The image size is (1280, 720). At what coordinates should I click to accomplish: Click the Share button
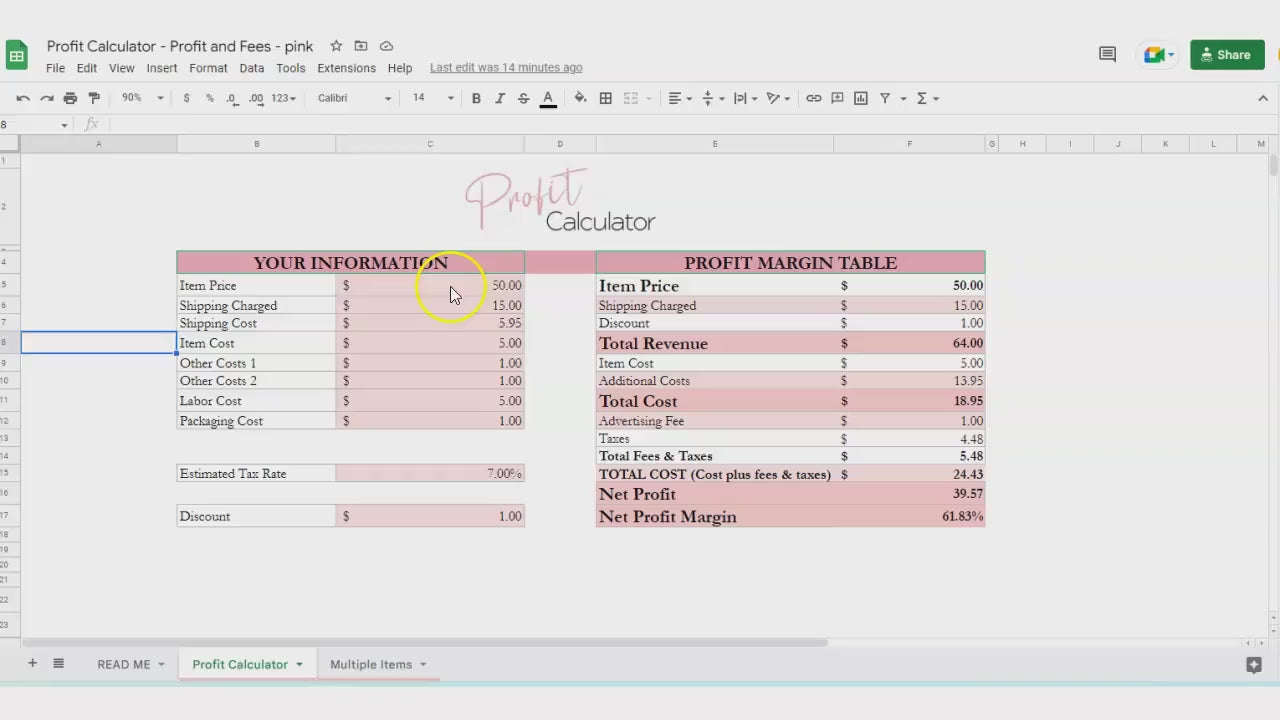(x=1226, y=55)
